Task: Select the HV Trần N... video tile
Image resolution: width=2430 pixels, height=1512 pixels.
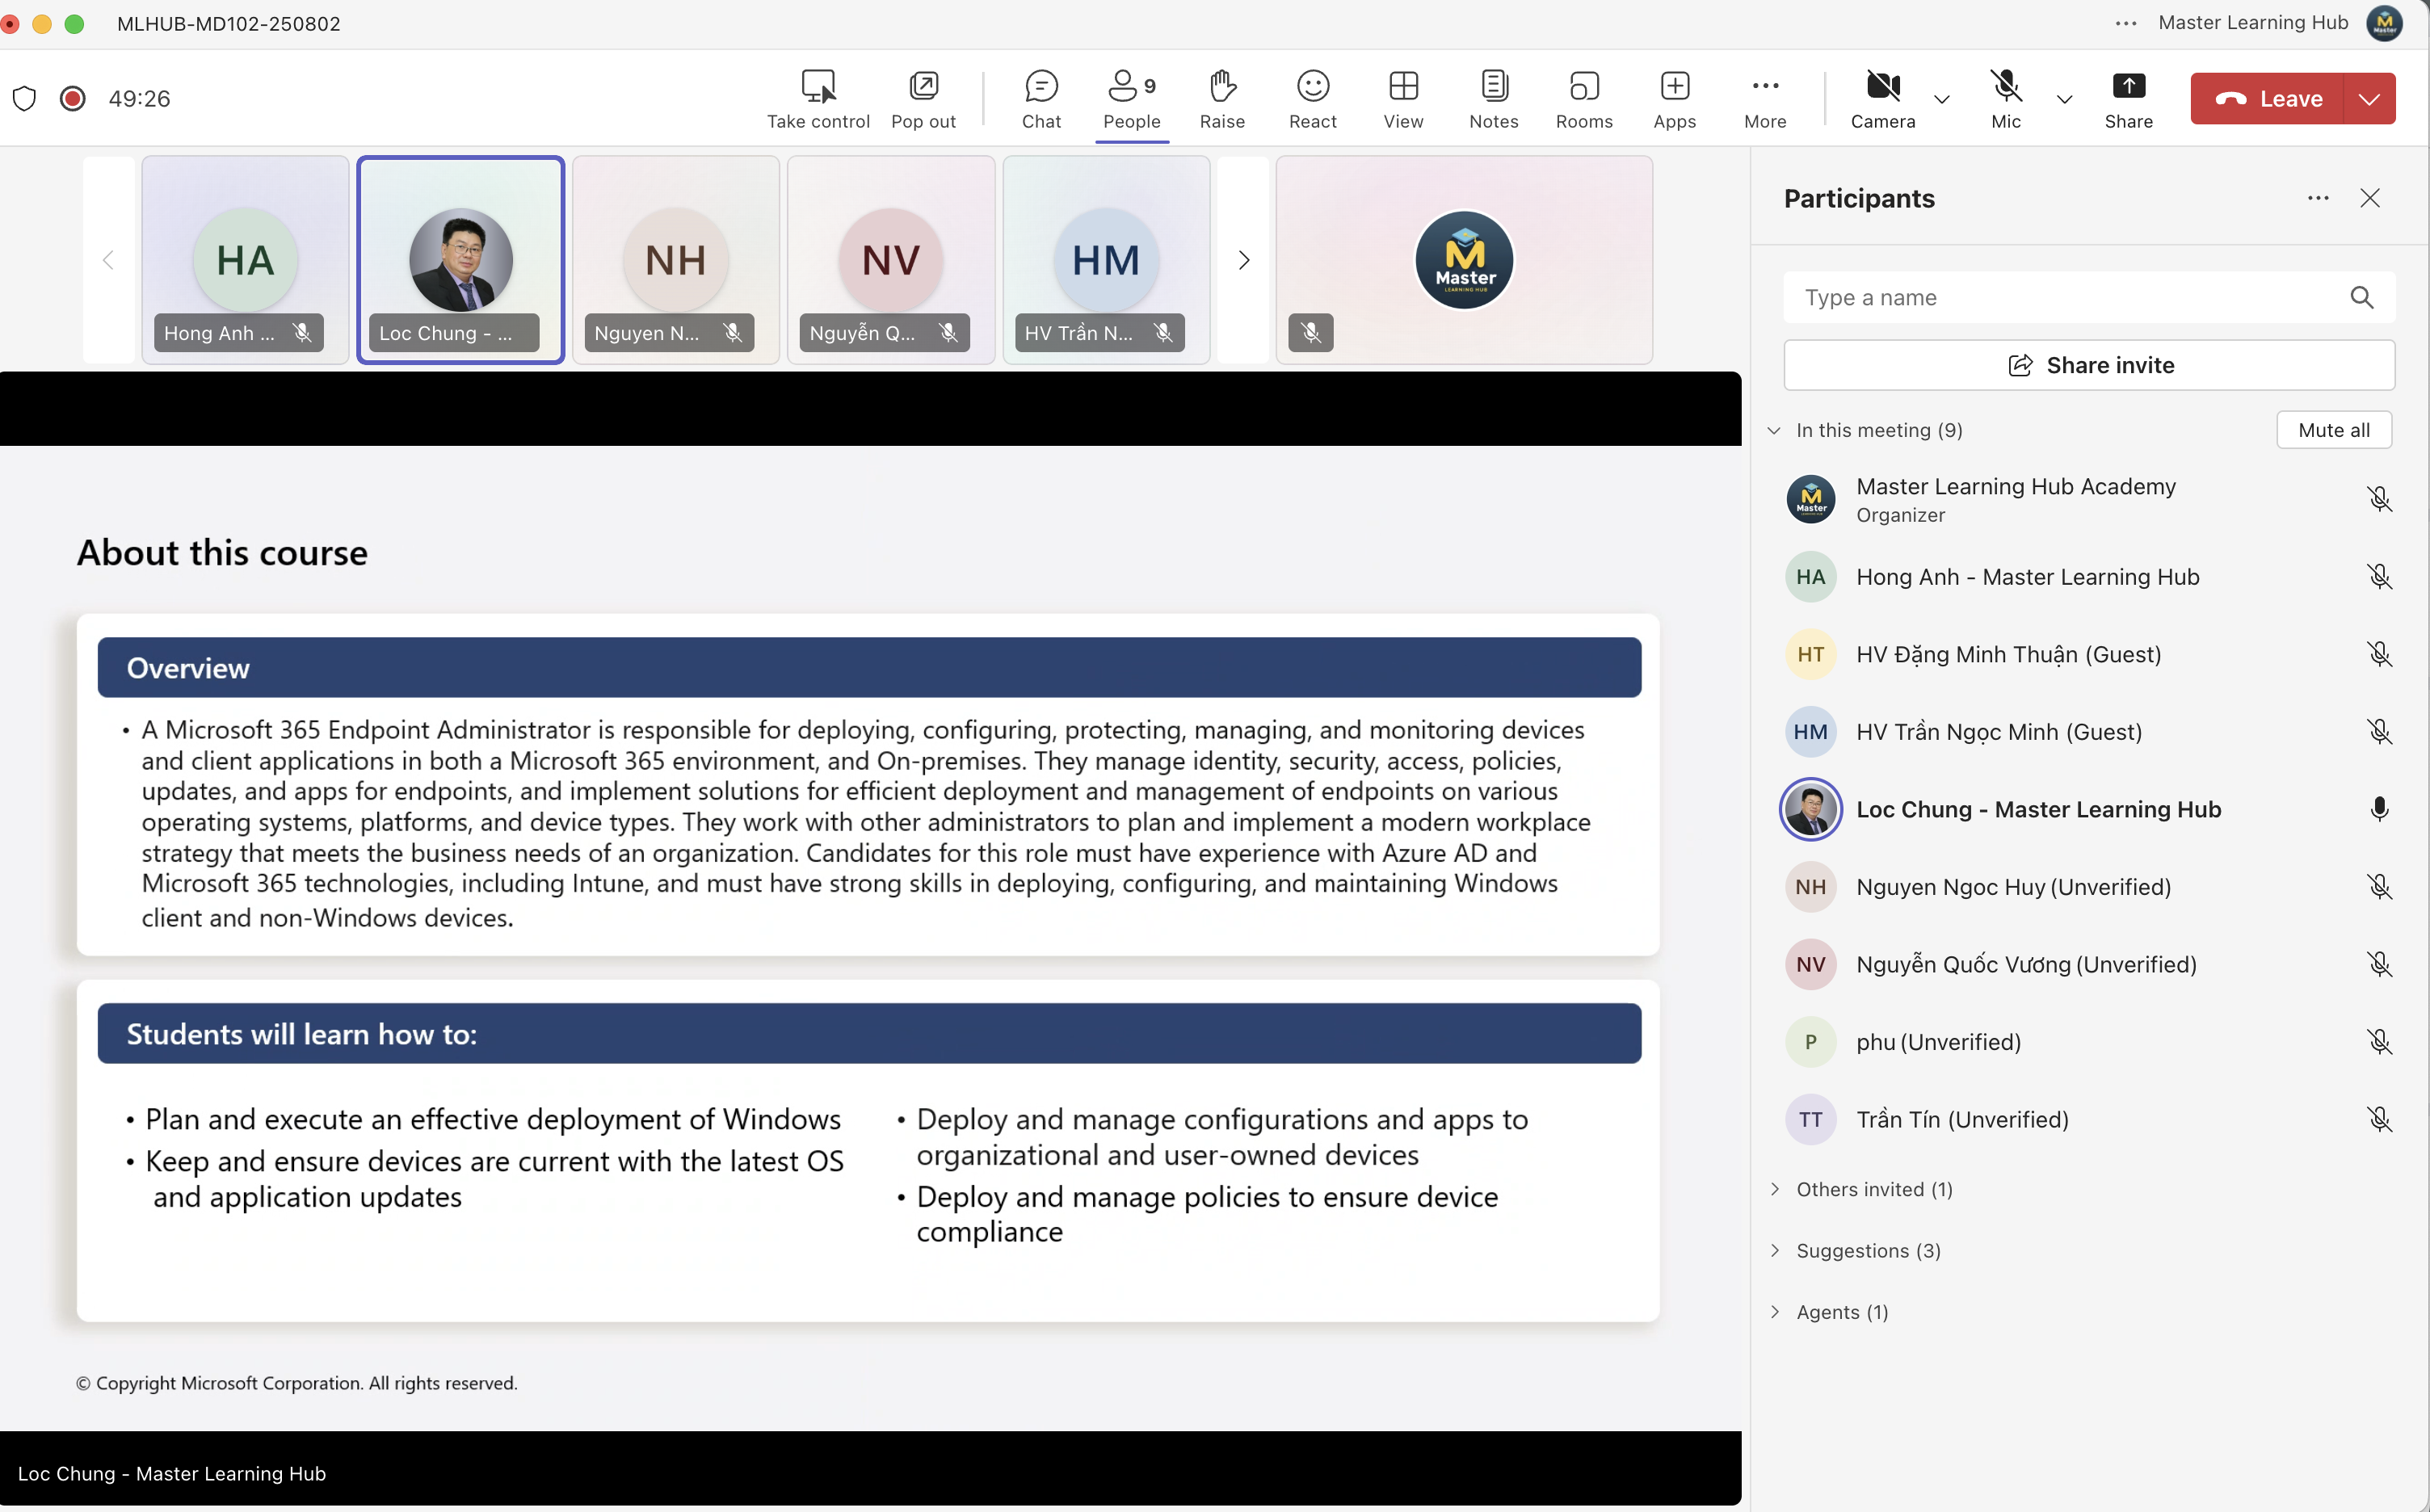Action: click(1107, 260)
